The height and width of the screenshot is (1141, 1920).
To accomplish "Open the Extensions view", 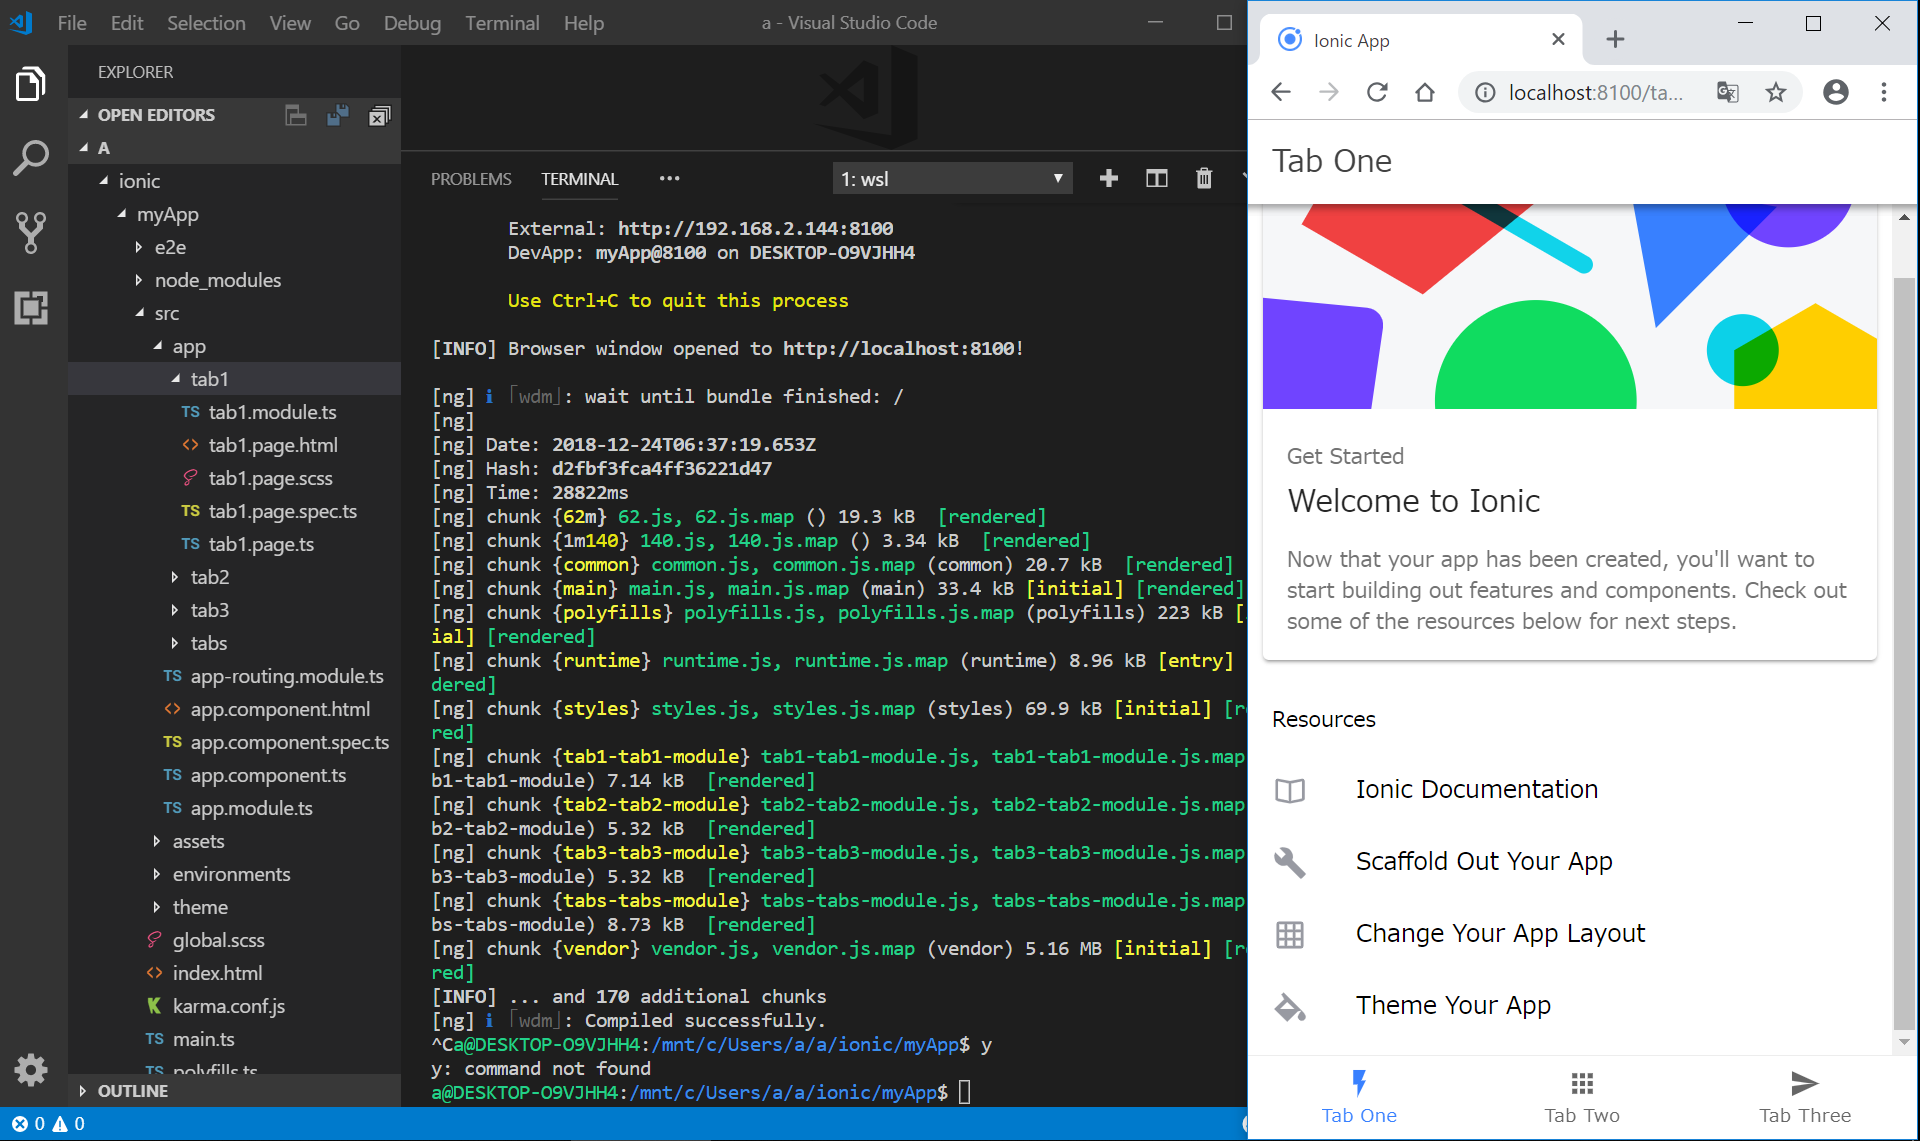I will [x=31, y=308].
